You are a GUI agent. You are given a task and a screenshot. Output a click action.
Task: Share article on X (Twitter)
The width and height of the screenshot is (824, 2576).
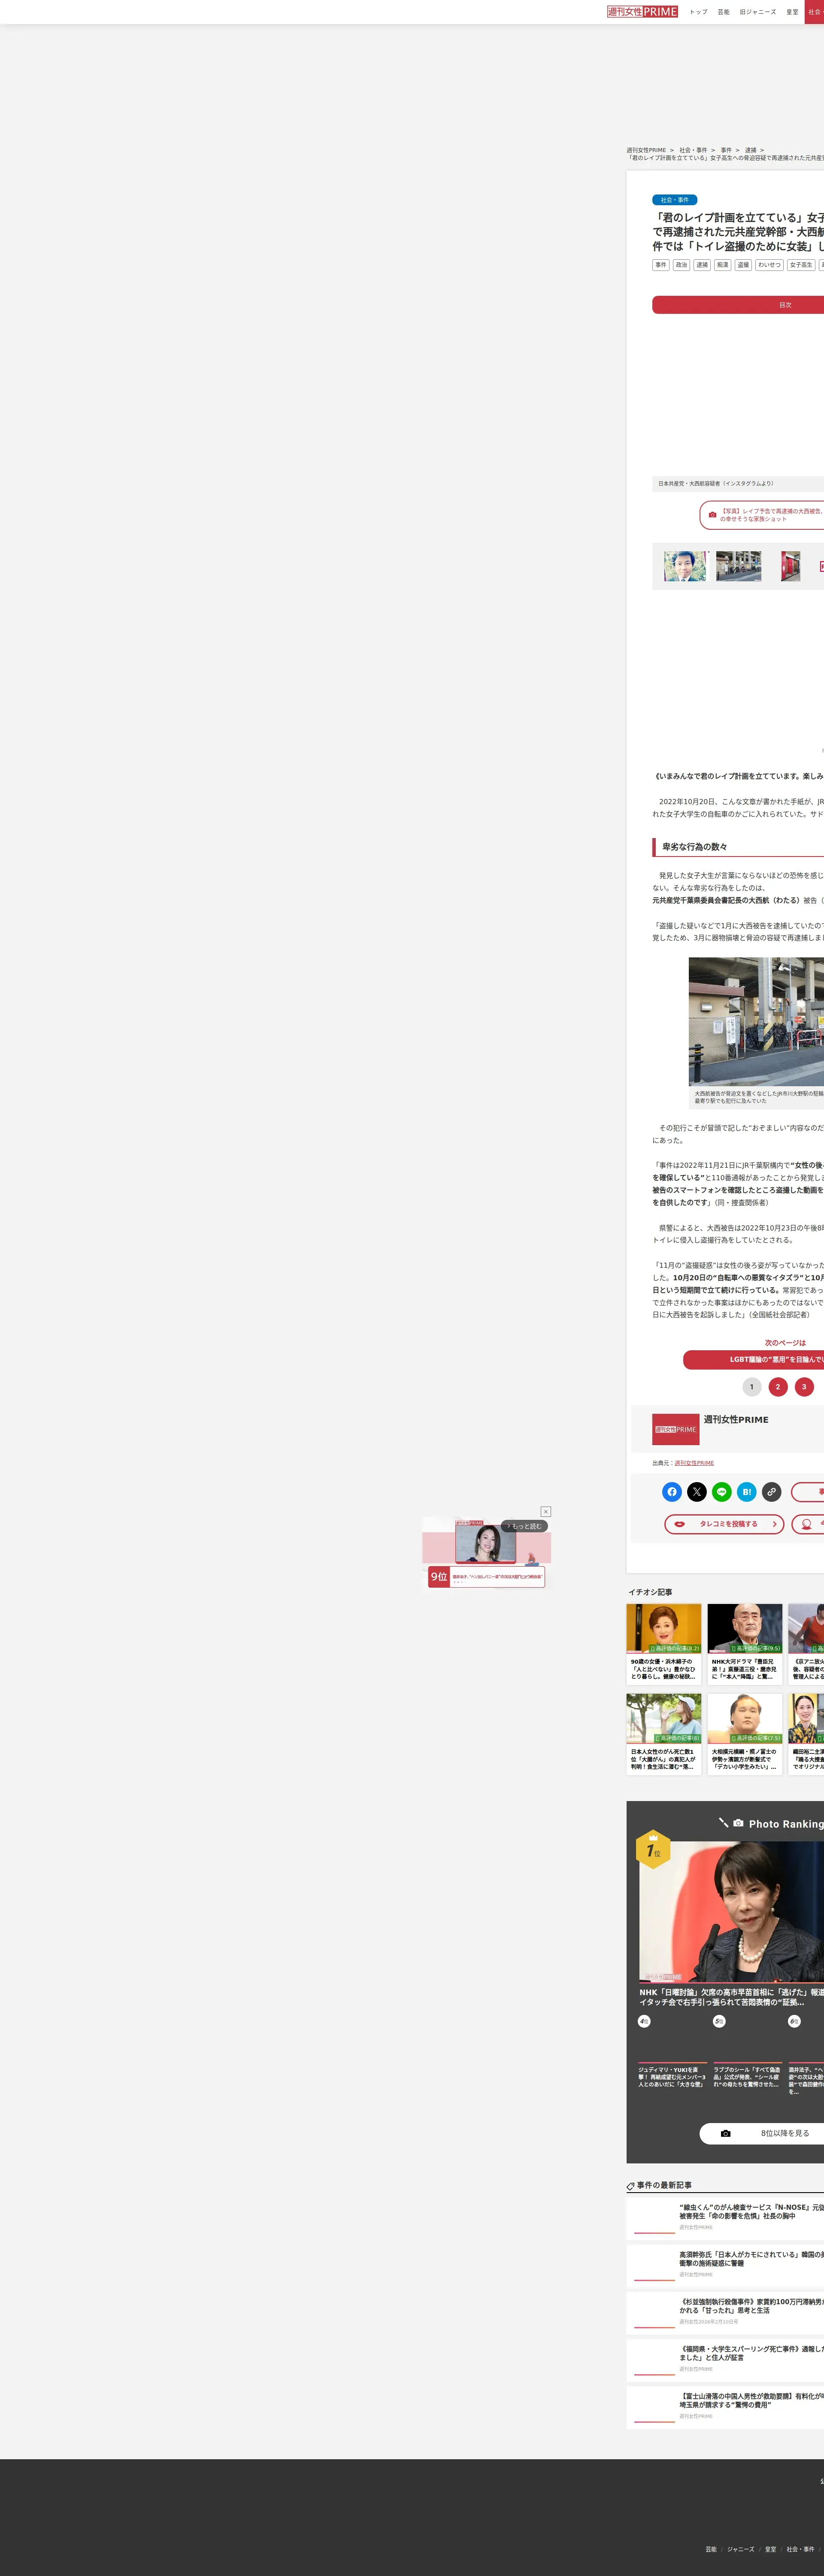coord(697,1491)
